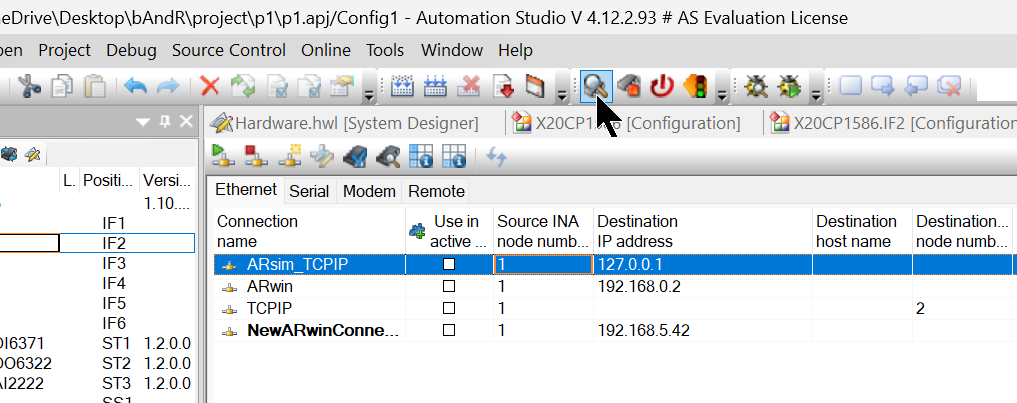This screenshot has height=403, width=1017.
Task: Select IF2 in left hardware tree
Action: 114,243
